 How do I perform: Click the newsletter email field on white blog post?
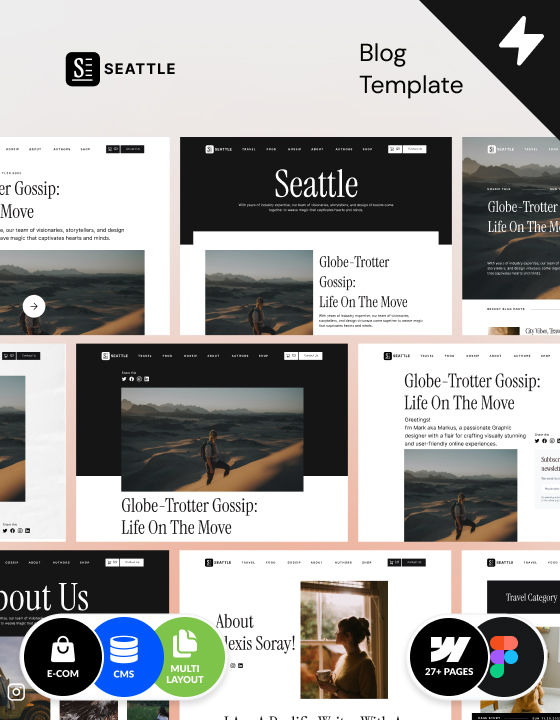point(551,489)
